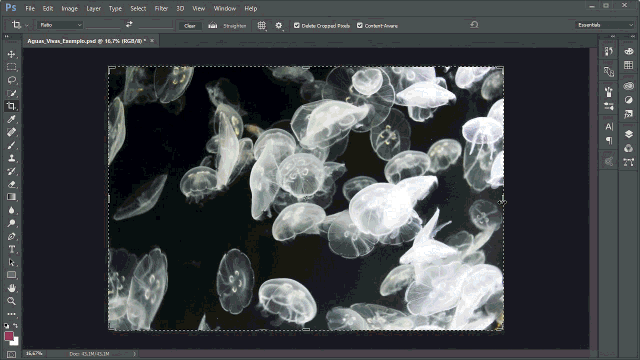Viewport: 640px width, 360px height.
Task: Open the File menu
Action: click(x=30, y=8)
